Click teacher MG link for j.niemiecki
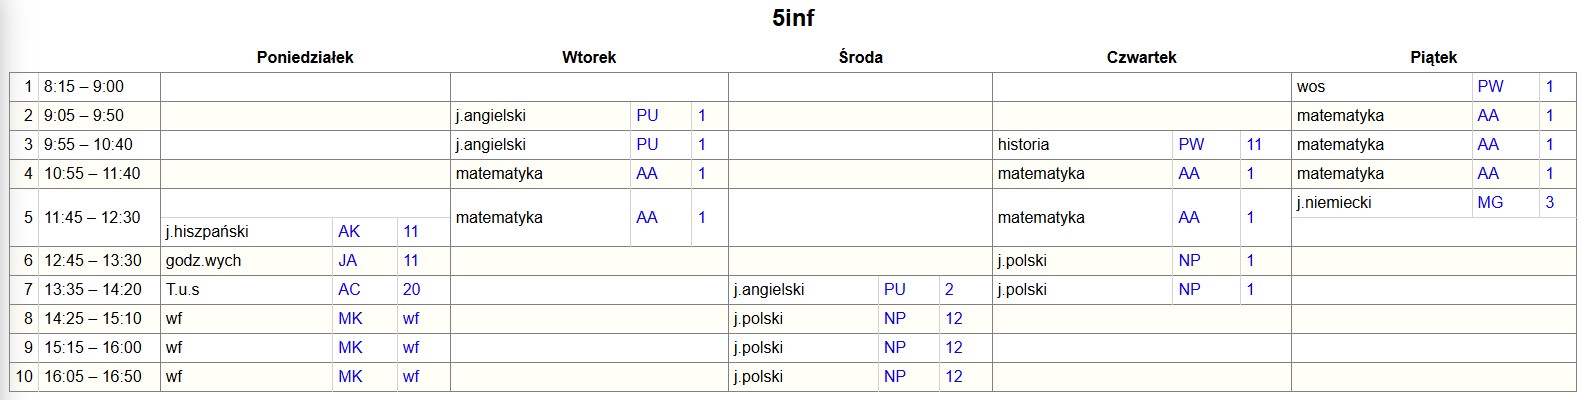1584x400 pixels. 1490,203
